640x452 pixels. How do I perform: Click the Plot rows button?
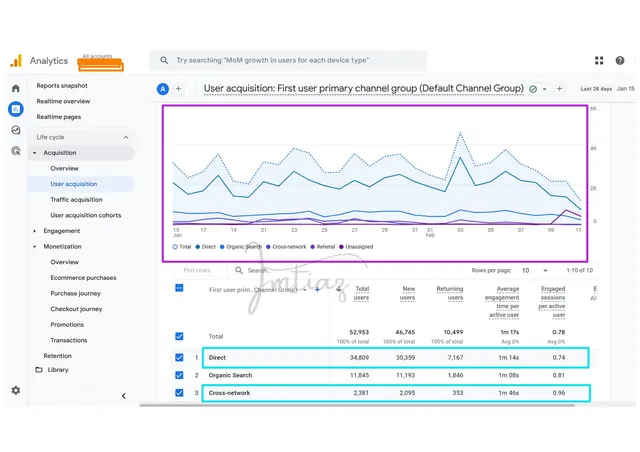pyautogui.click(x=197, y=270)
